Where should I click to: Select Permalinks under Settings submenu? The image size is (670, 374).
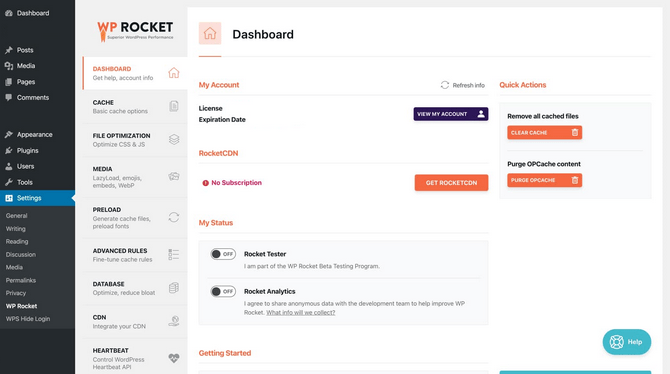[x=21, y=280]
